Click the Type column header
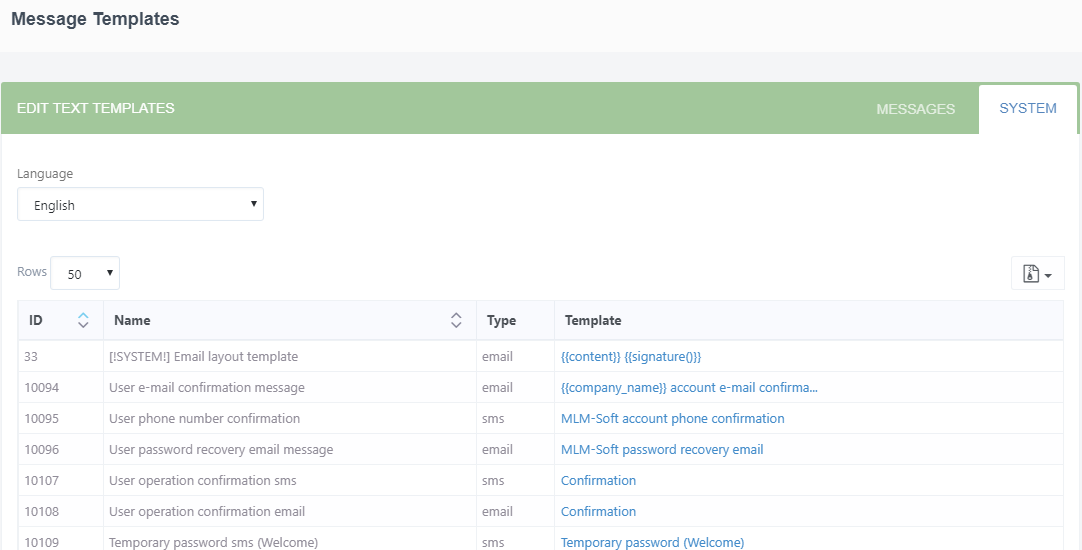 pos(501,320)
